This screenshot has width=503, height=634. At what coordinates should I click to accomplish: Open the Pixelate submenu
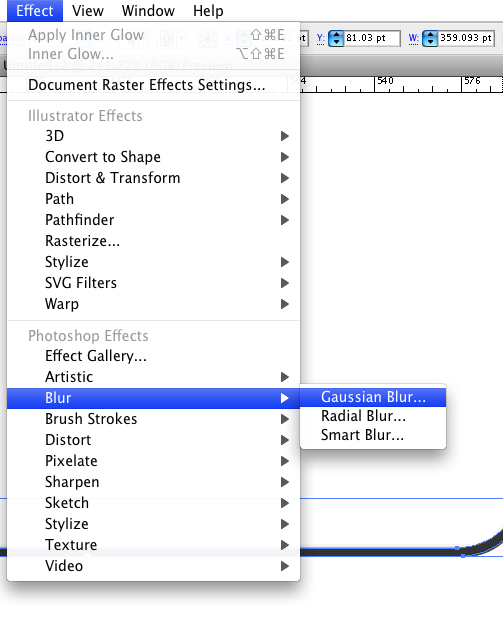tap(153, 461)
